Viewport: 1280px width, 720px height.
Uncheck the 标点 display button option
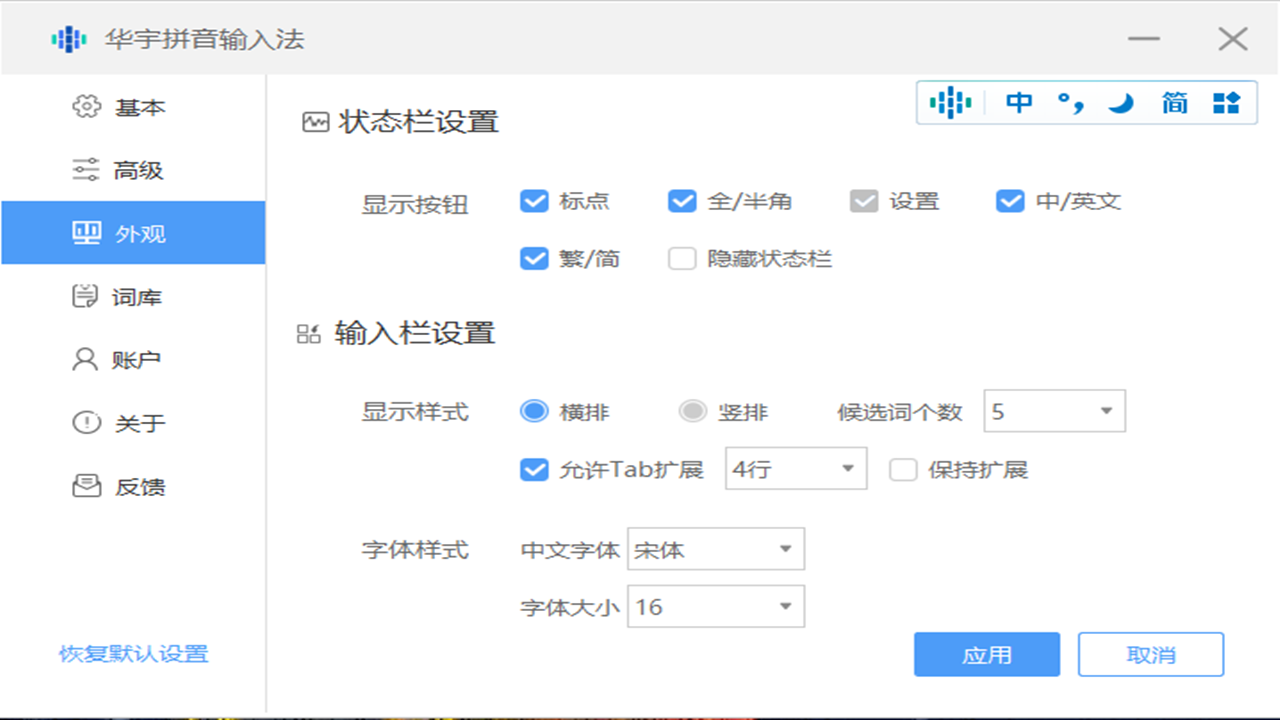click(x=533, y=201)
